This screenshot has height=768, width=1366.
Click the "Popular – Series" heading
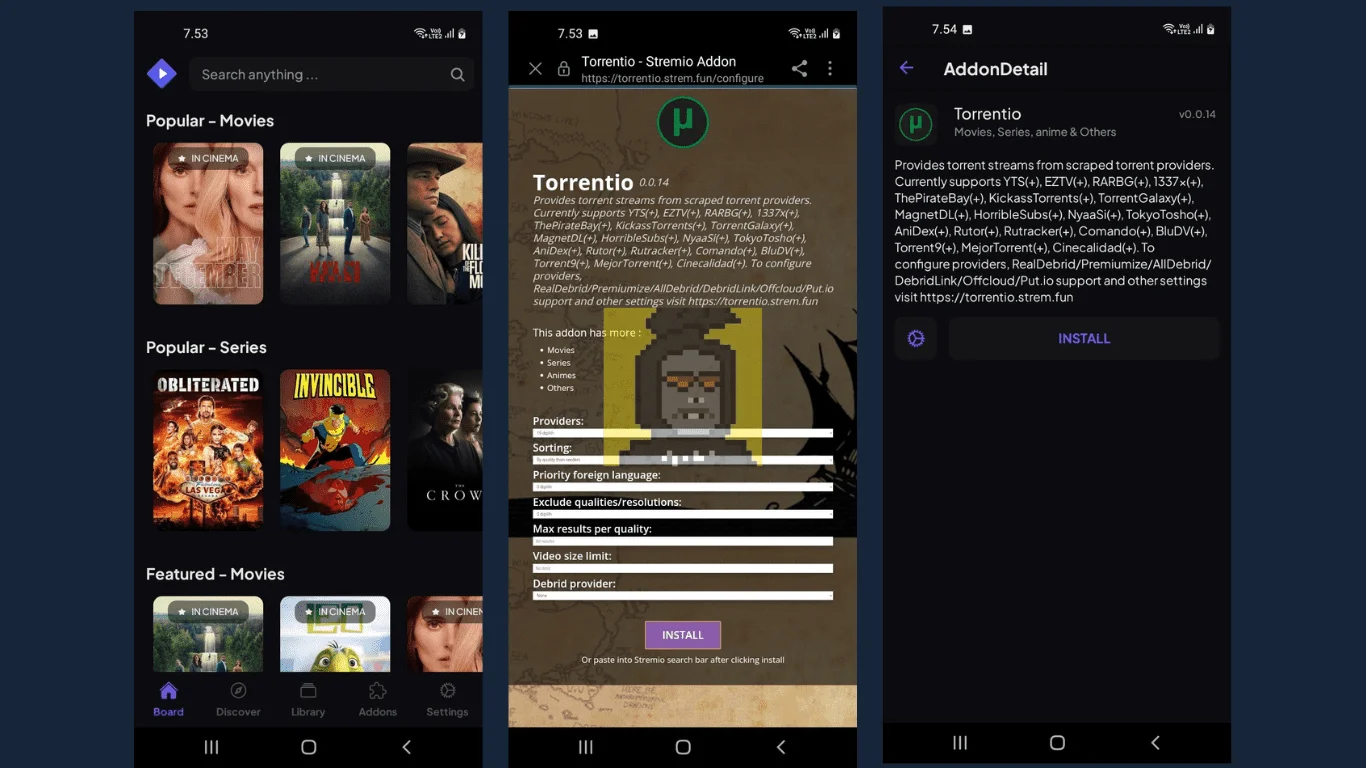(206, 348)
